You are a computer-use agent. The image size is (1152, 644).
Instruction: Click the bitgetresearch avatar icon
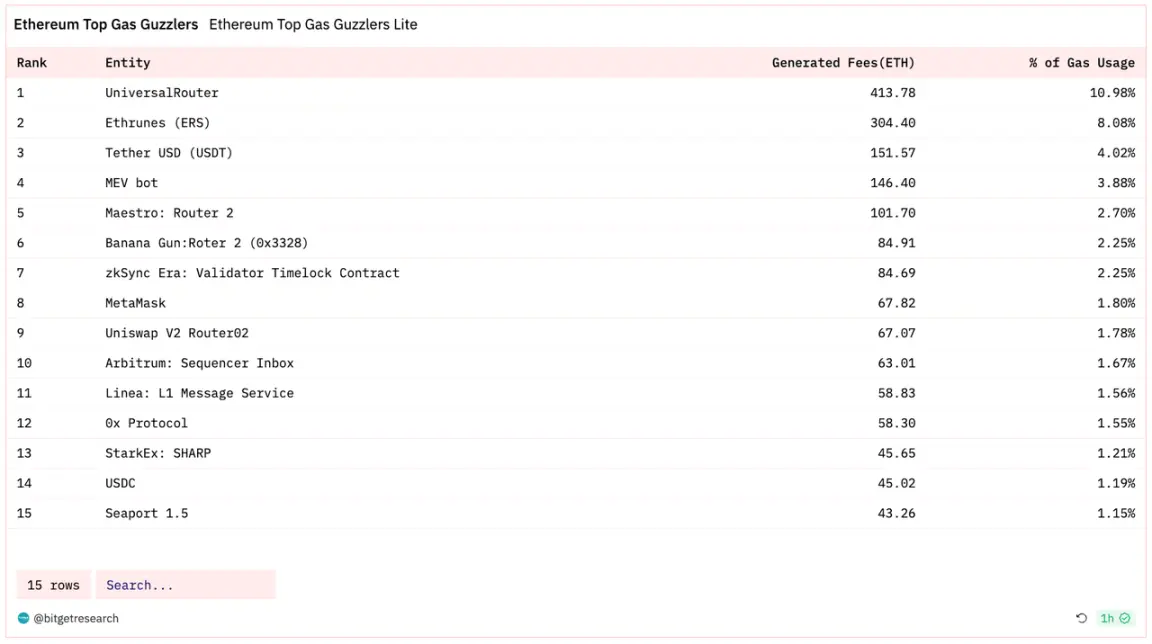pyautogui.click(x=24, y=618)
